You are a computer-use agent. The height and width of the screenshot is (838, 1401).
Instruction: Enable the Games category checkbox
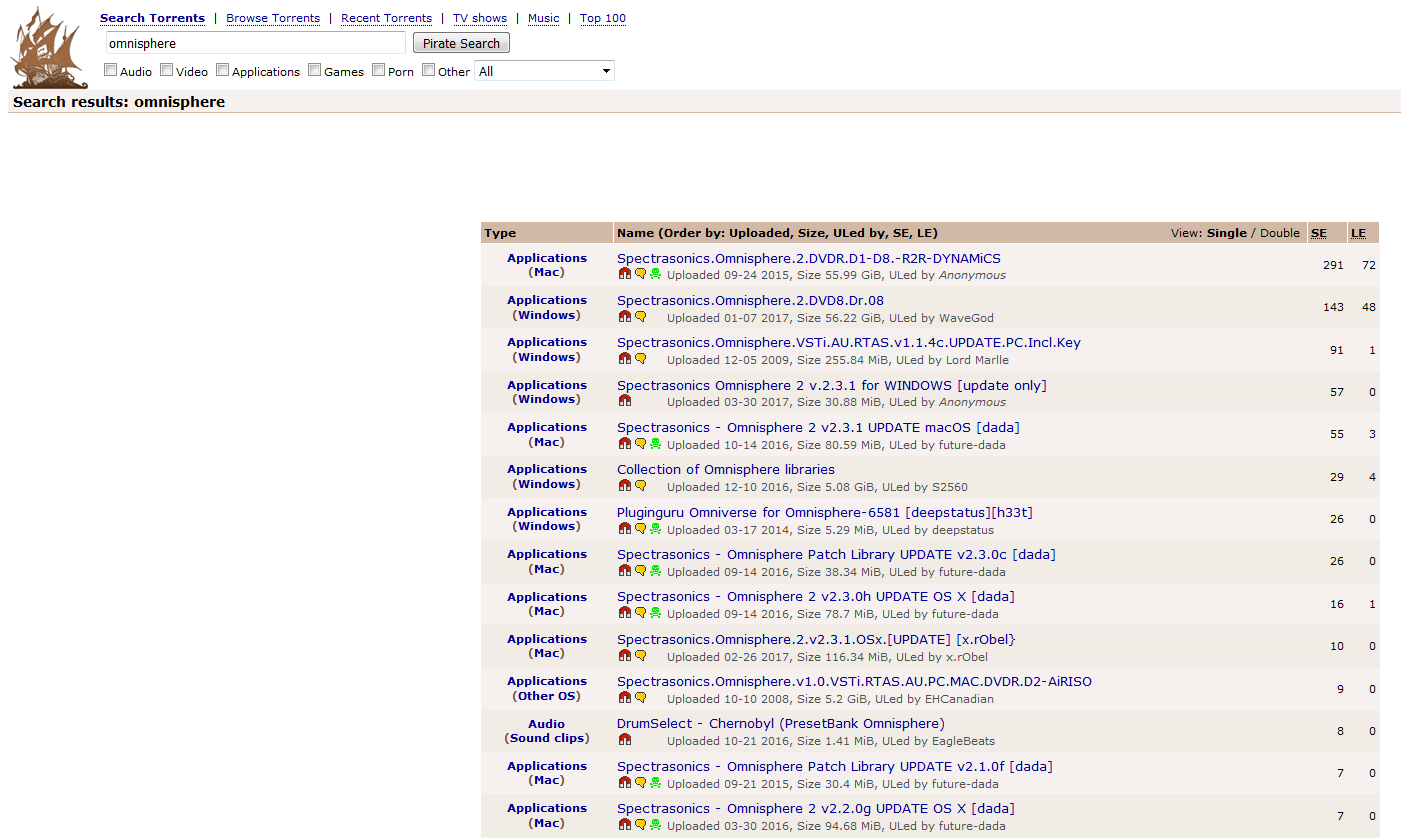(x=315, y=70)
